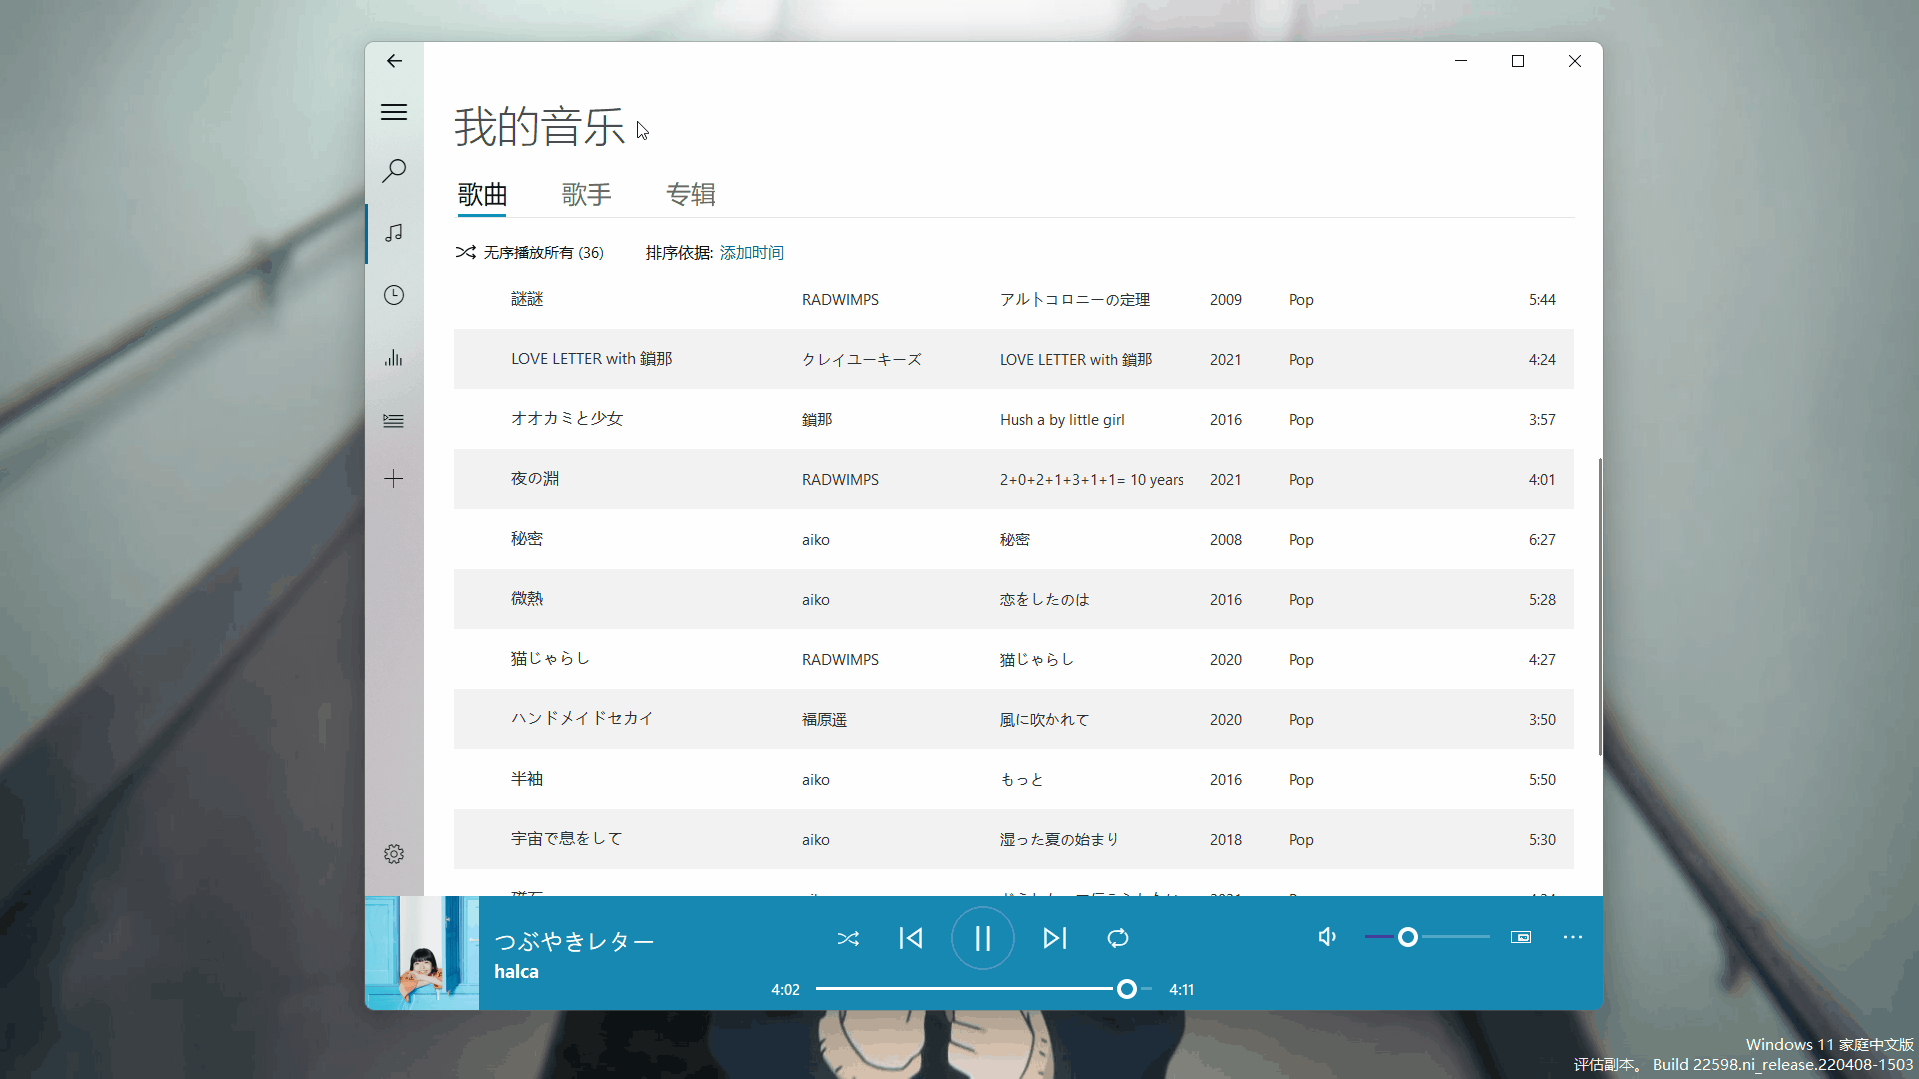Pause the current track halca
The image size is (1919, 1079).
(x=982, y=938)
